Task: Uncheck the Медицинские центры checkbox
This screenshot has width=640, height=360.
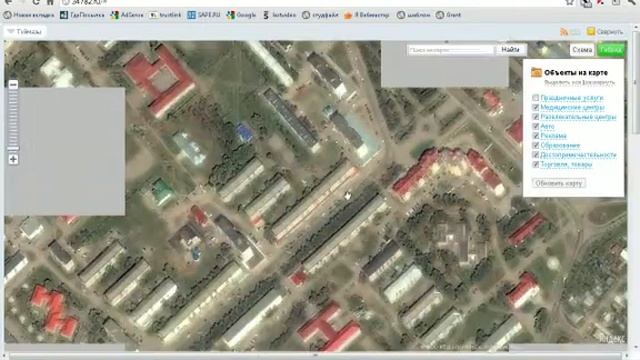Action: 536,107
